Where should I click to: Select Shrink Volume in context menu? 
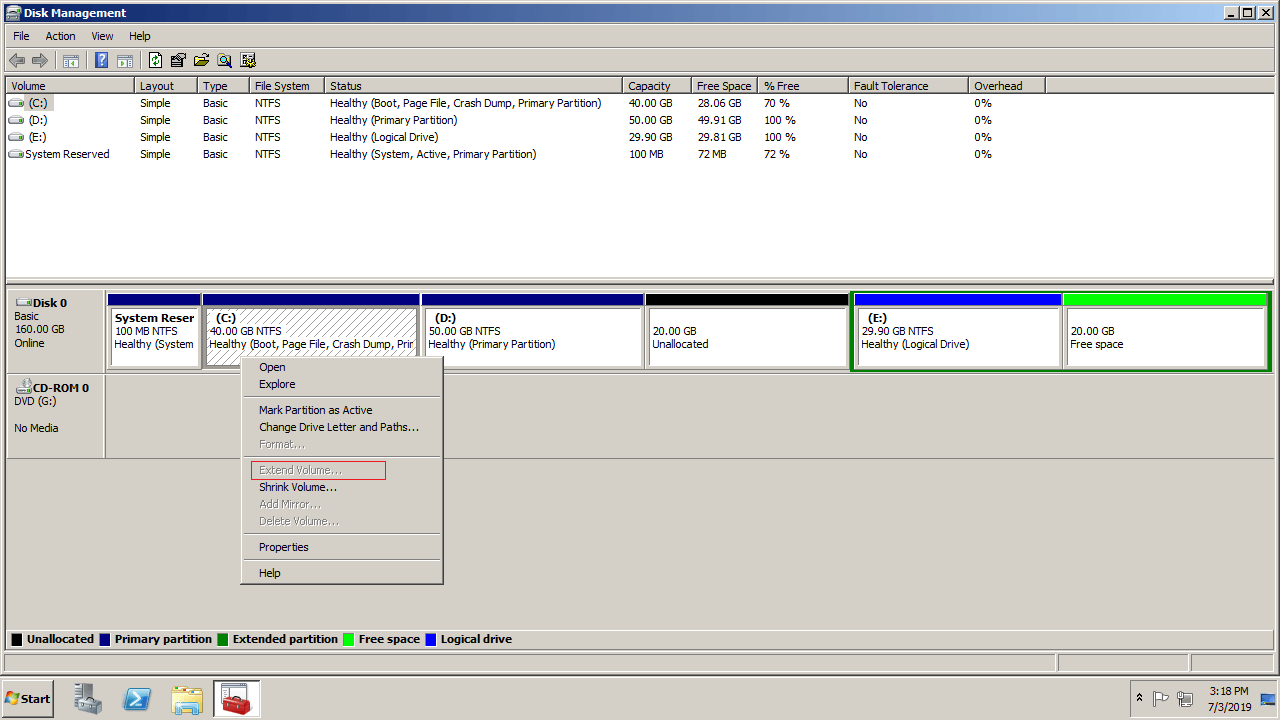point(298,487)
